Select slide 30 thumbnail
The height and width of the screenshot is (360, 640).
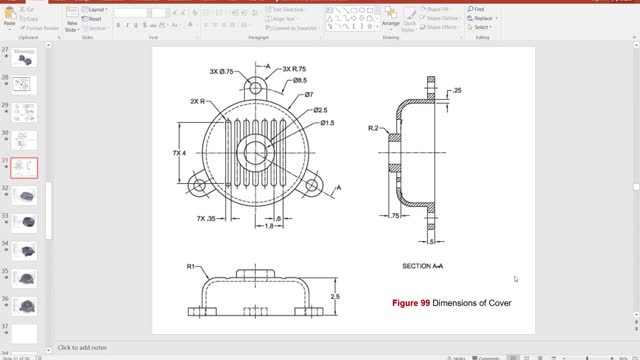(x=24, y=140)
